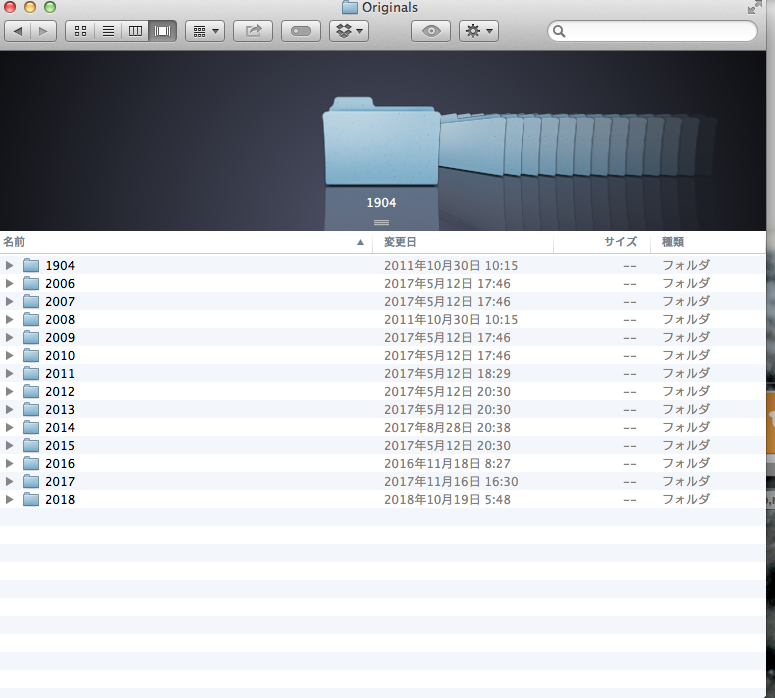Screen dimensions: 775x698
Task: Expand the 2010 folder disclosure triangle
Action: [x=9, y=355]
